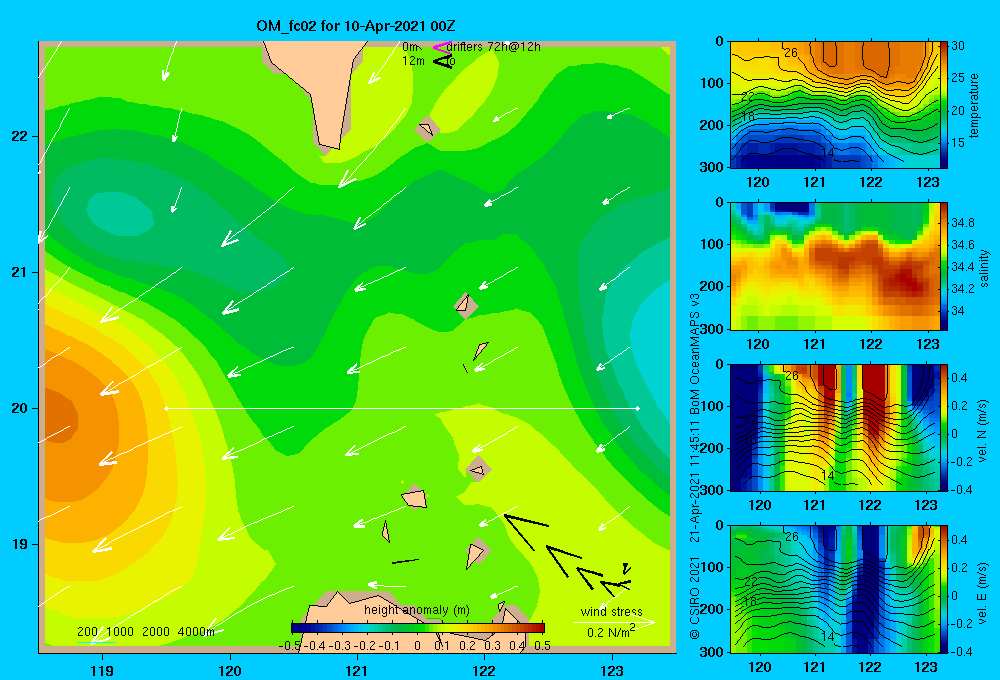
Task: Click the short black drifter segment near 18.9N 121.4E
Action: point(405,561)
